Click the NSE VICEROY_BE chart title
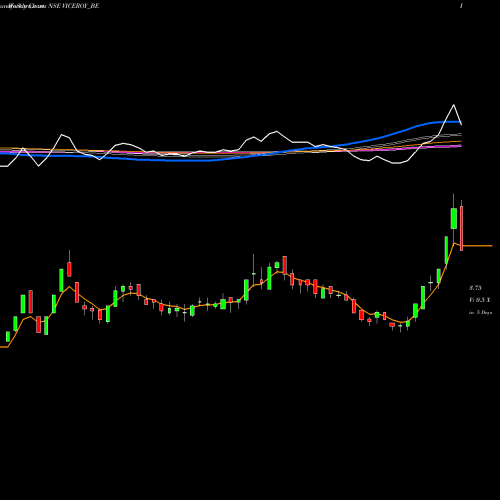The image size is (500, 500). coord(74,6)
